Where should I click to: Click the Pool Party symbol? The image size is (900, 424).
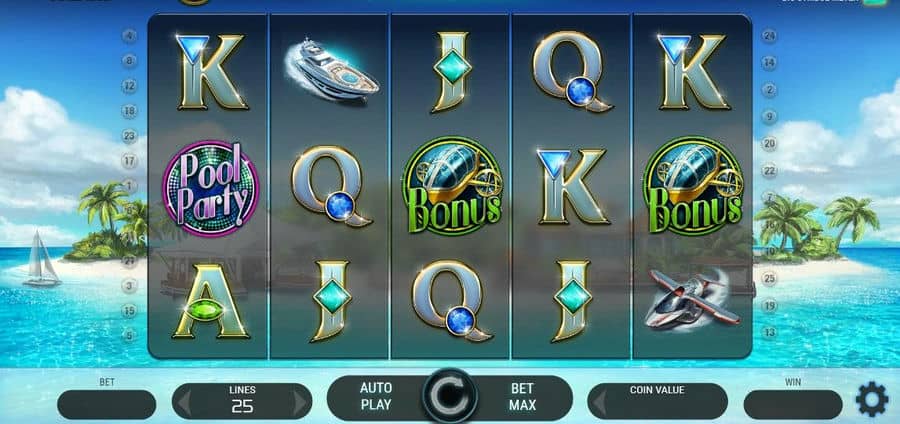tap(211, 188)
